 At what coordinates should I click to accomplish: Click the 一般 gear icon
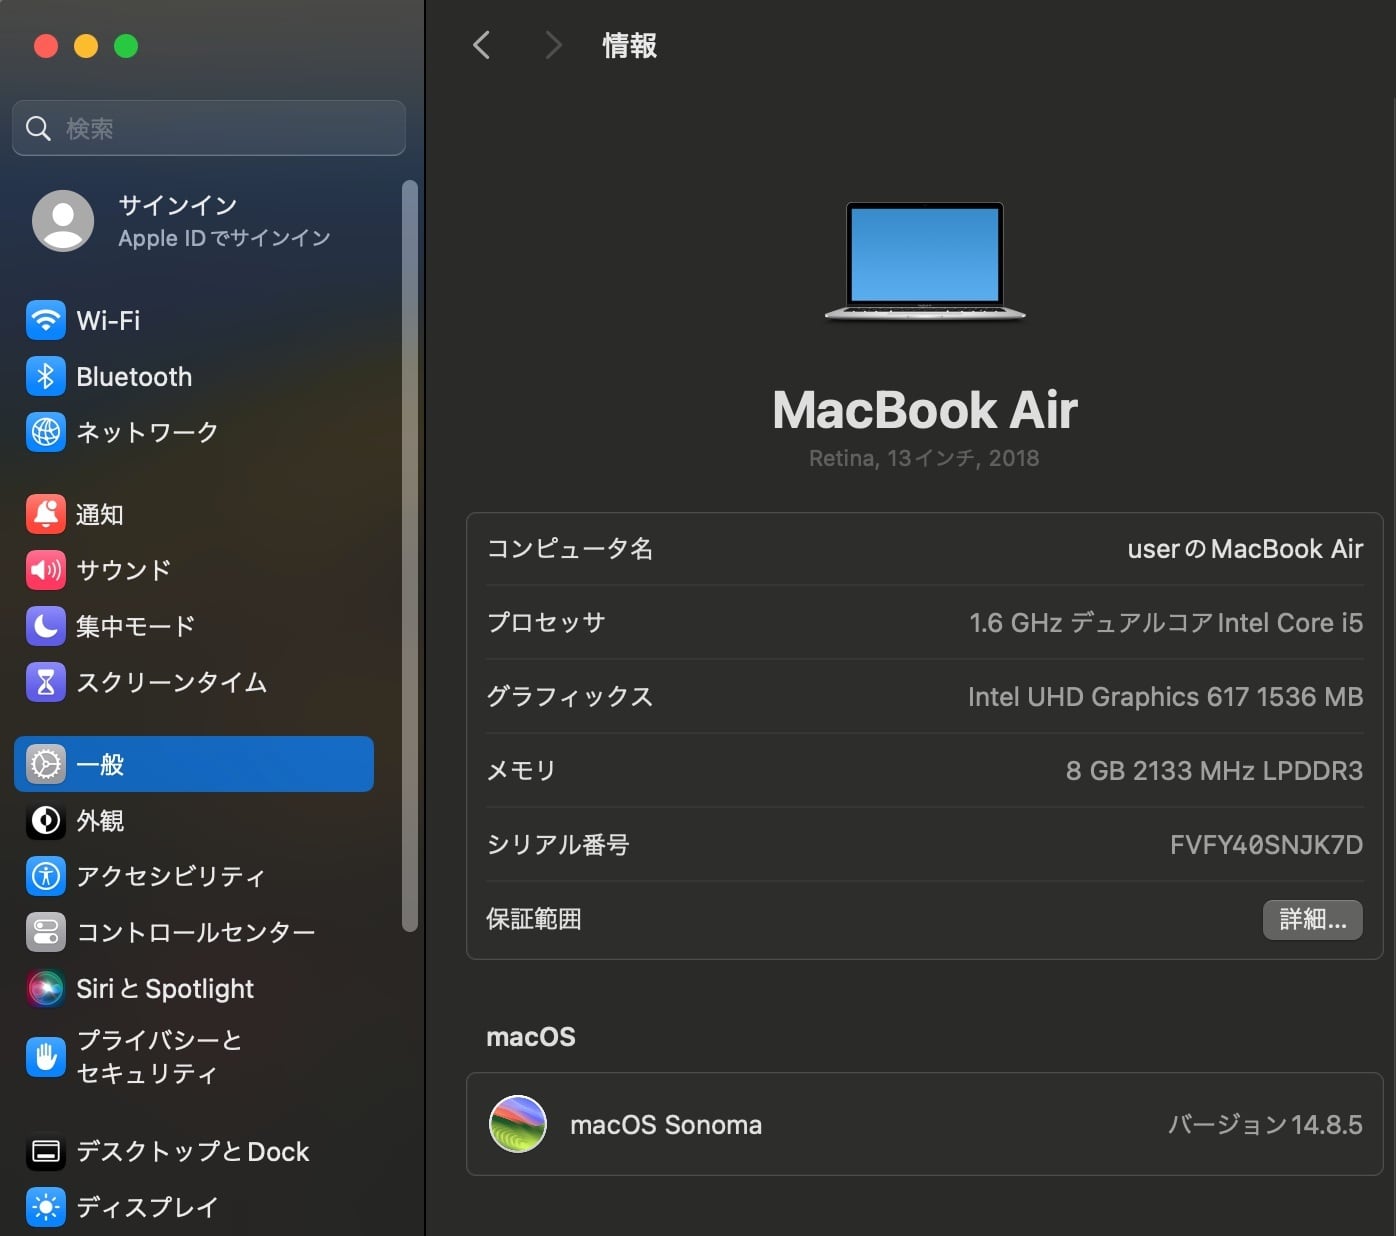pos(46,765)
